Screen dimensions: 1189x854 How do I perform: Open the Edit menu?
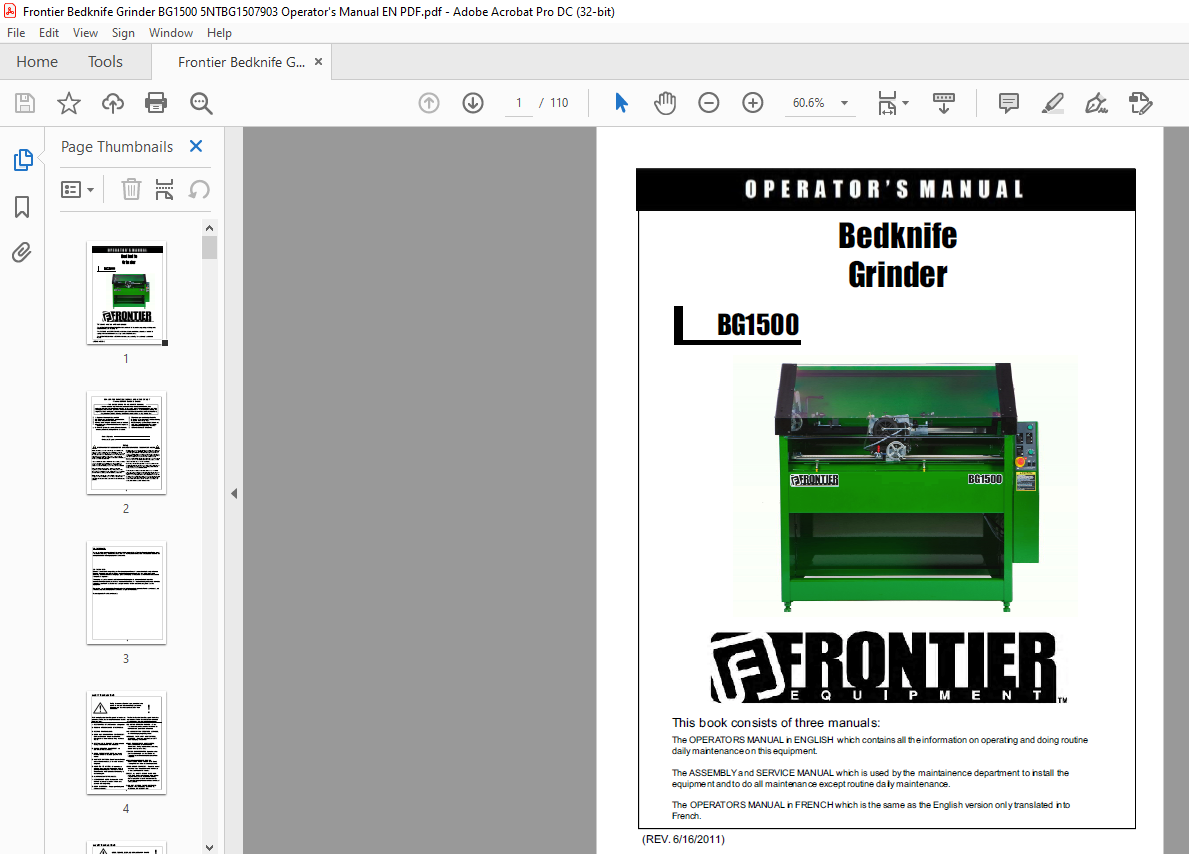(49, 33)
